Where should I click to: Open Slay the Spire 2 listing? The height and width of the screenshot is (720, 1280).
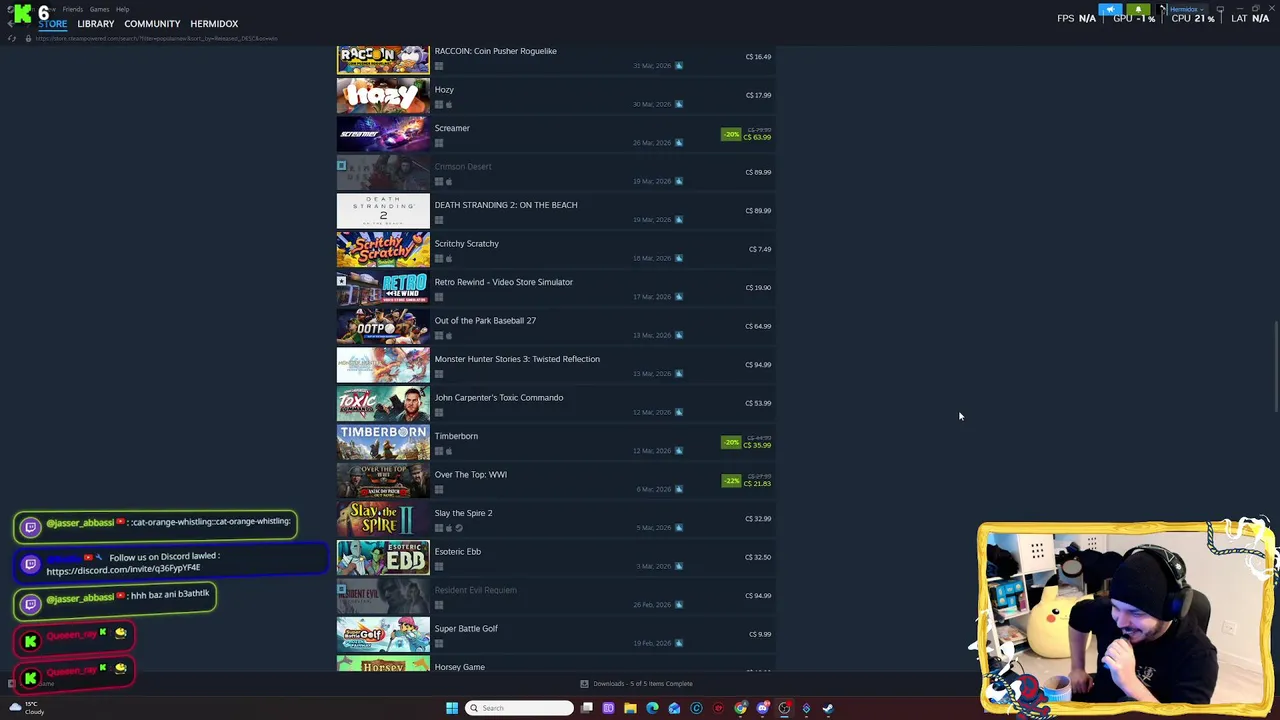click(x=555, y=519)
